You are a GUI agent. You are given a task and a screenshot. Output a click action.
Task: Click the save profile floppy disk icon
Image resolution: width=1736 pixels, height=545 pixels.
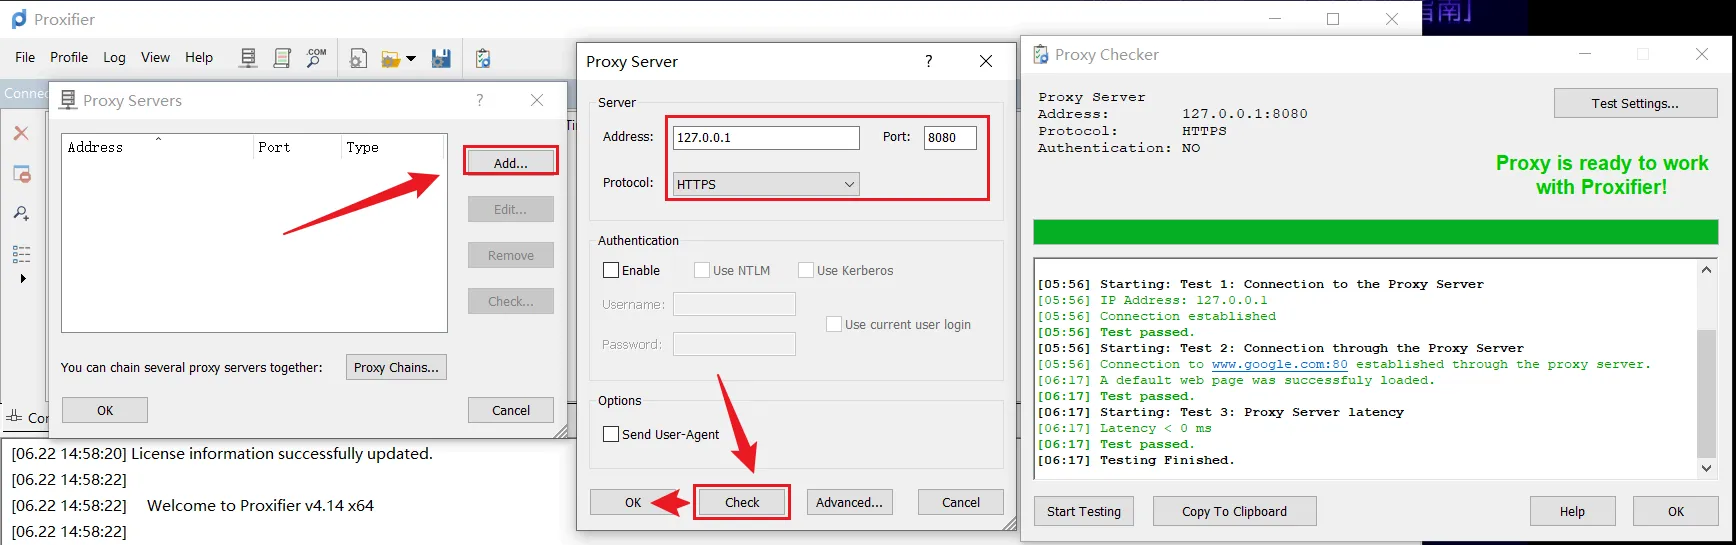point(441,58)
